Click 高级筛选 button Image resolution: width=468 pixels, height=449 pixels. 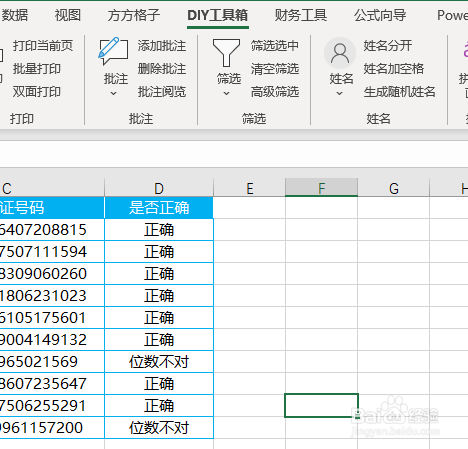pyautogui.click(x=275, y=92)
